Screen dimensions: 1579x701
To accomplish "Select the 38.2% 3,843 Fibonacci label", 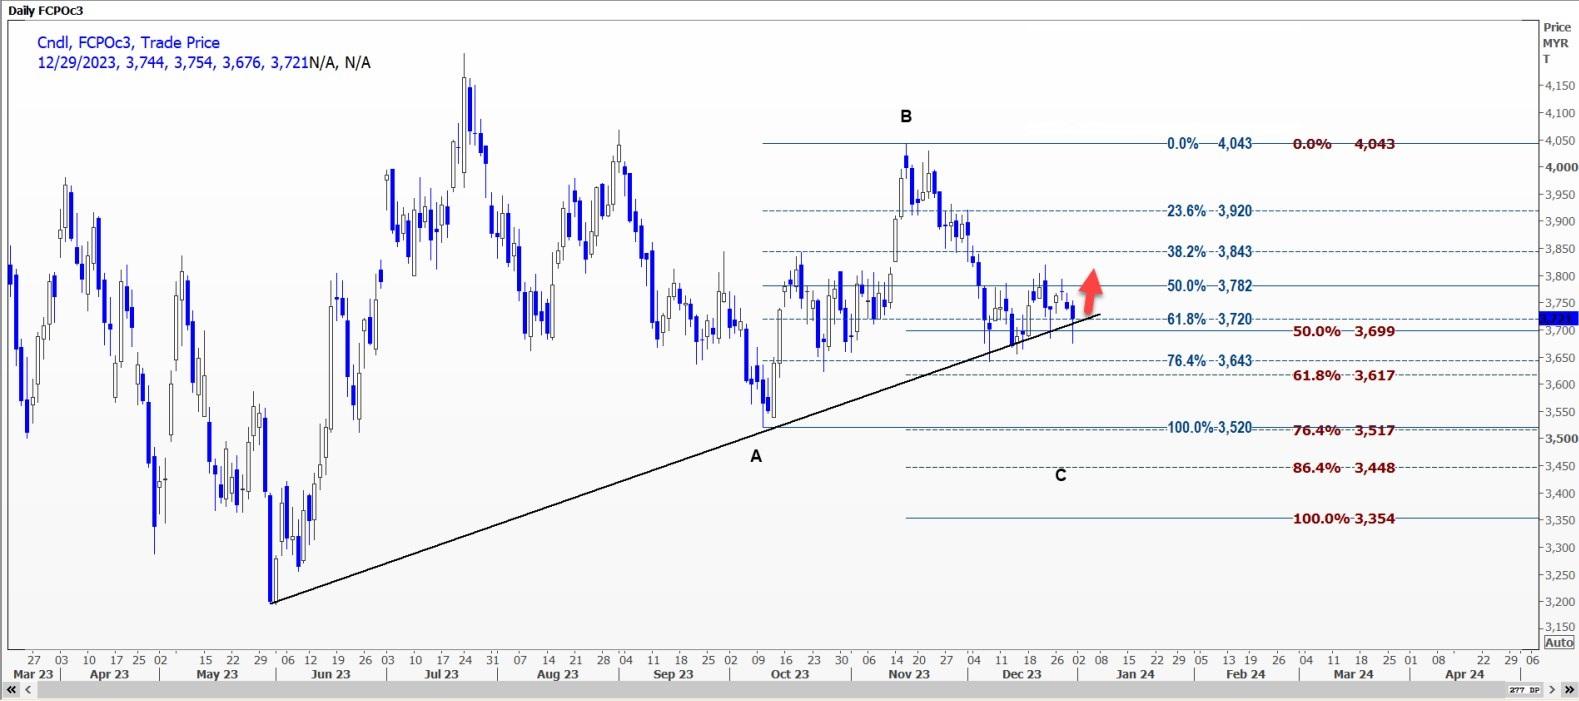I will [1209, 252].
